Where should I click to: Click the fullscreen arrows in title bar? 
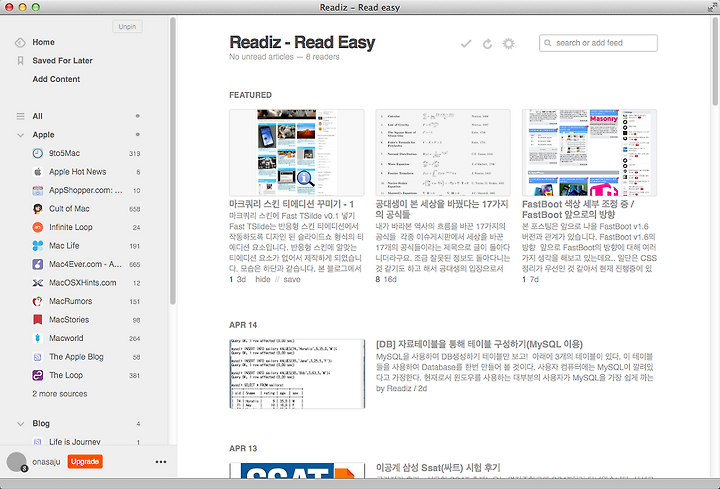(712, 7)
